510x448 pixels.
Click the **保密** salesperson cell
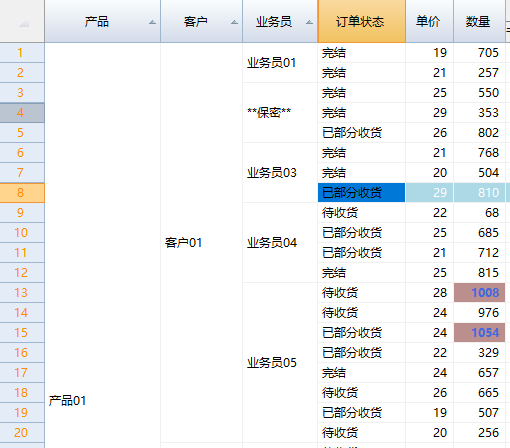tap(280, 113)
